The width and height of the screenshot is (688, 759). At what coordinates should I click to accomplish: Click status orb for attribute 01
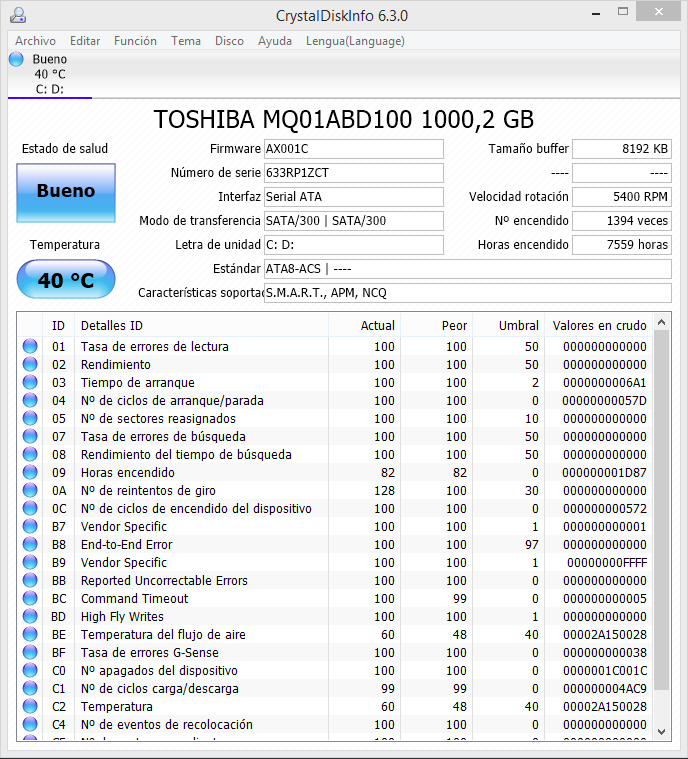pyautogui.click(x=30, y=347)
